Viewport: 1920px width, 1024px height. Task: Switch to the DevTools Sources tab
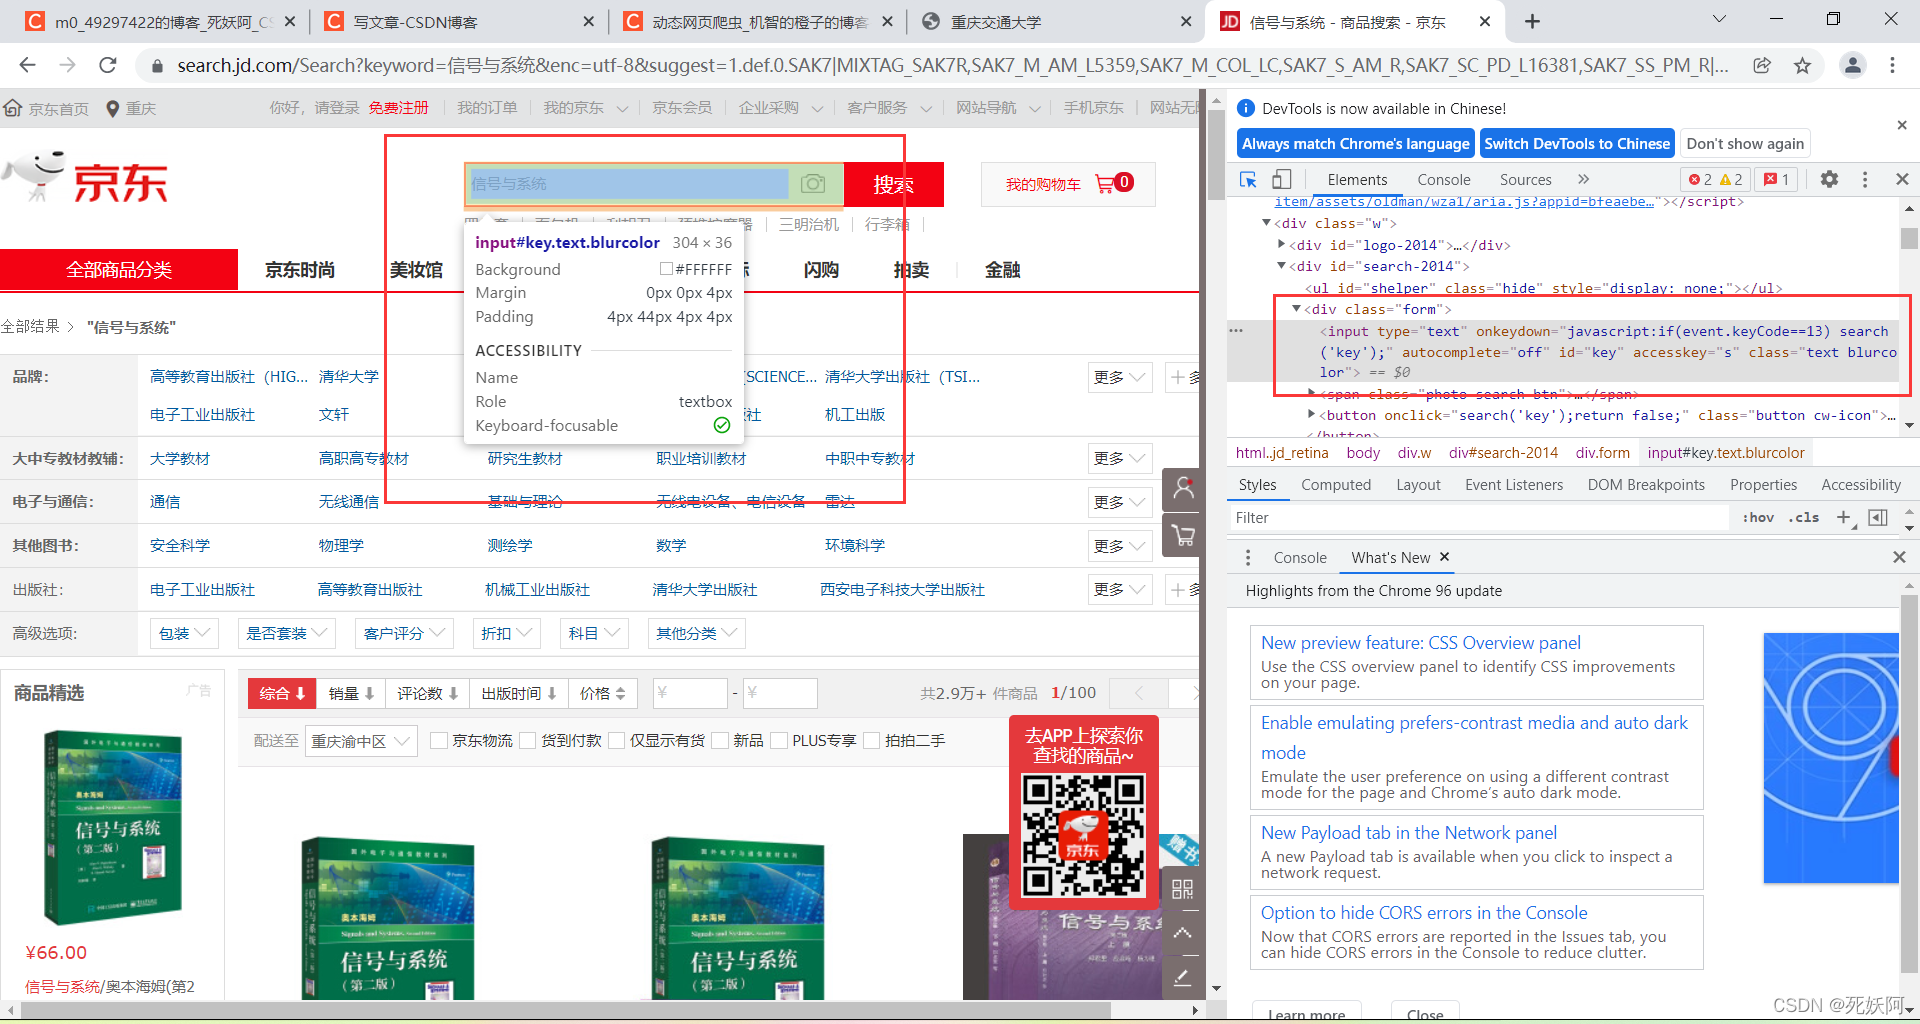click(1525, 179)
